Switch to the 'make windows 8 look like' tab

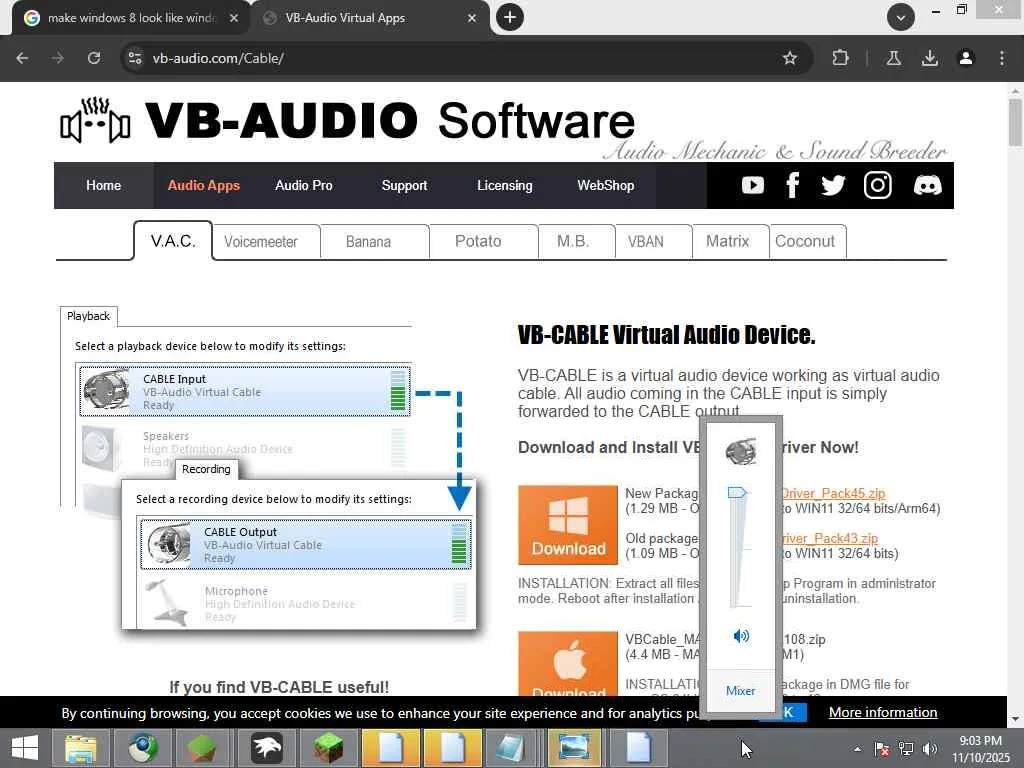click(x=131, y=18)
